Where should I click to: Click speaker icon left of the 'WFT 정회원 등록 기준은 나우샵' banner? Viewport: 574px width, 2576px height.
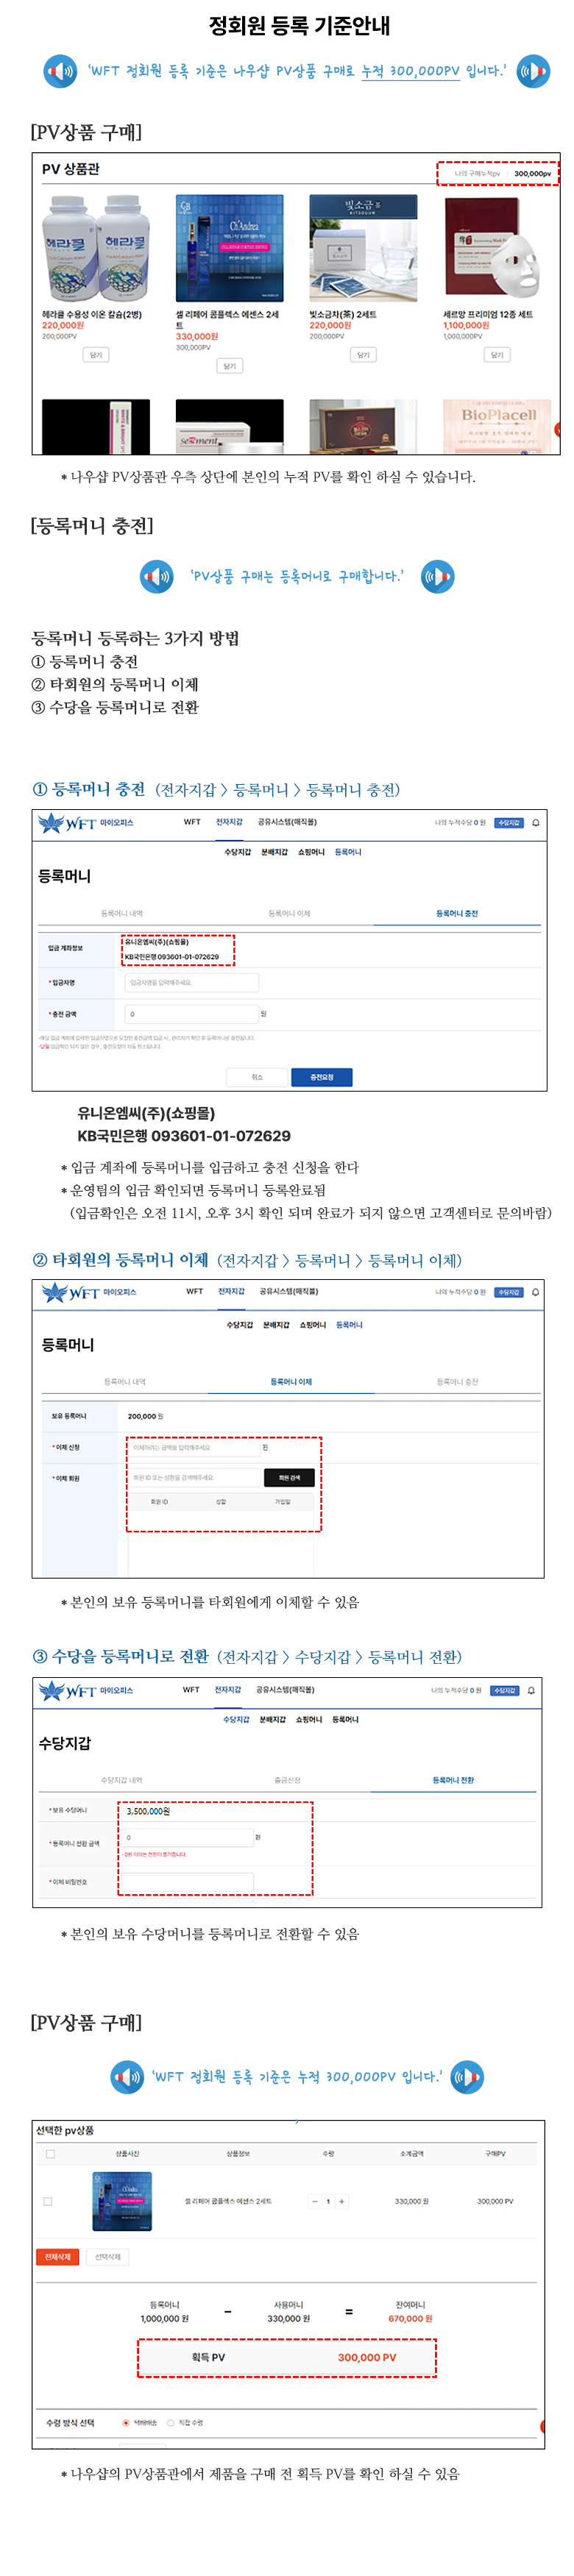point(60,71)
